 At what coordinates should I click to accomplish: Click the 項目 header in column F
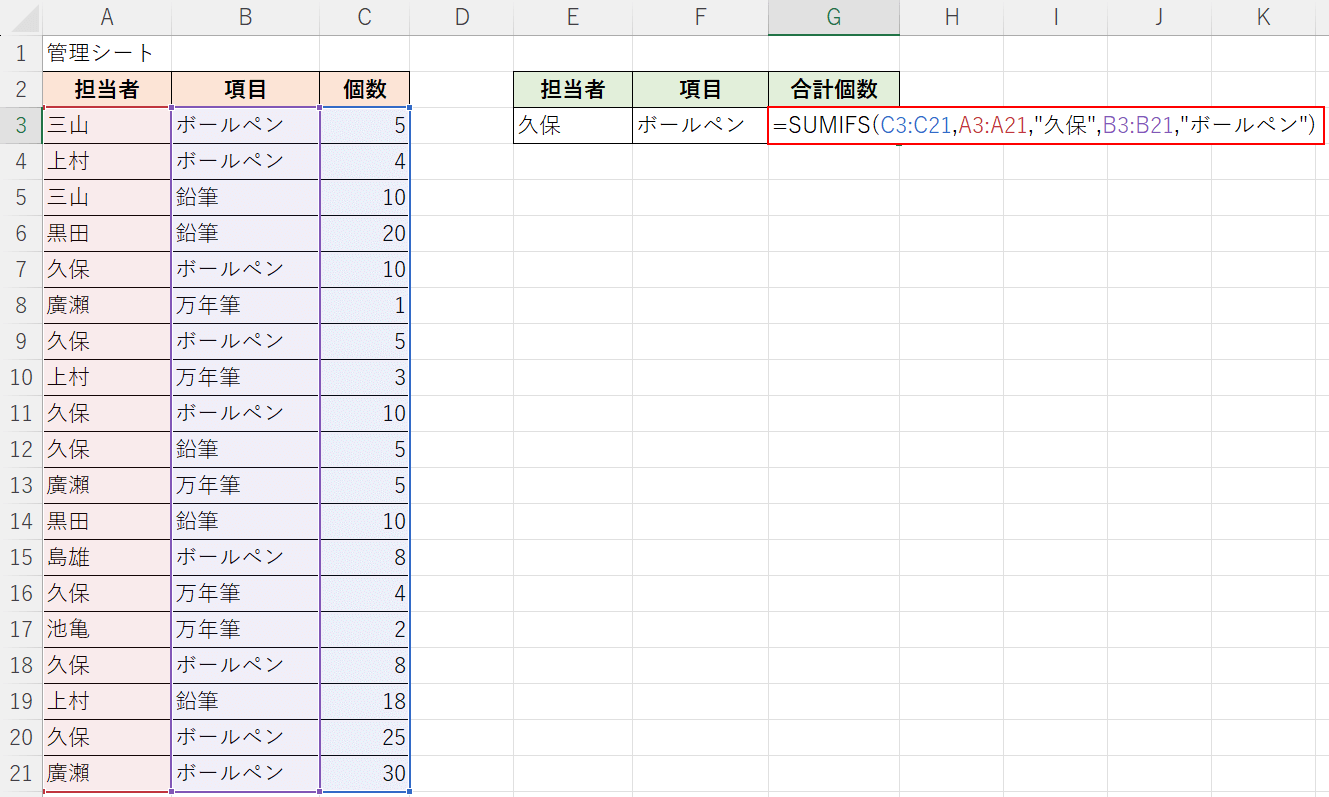click(700, 89)
